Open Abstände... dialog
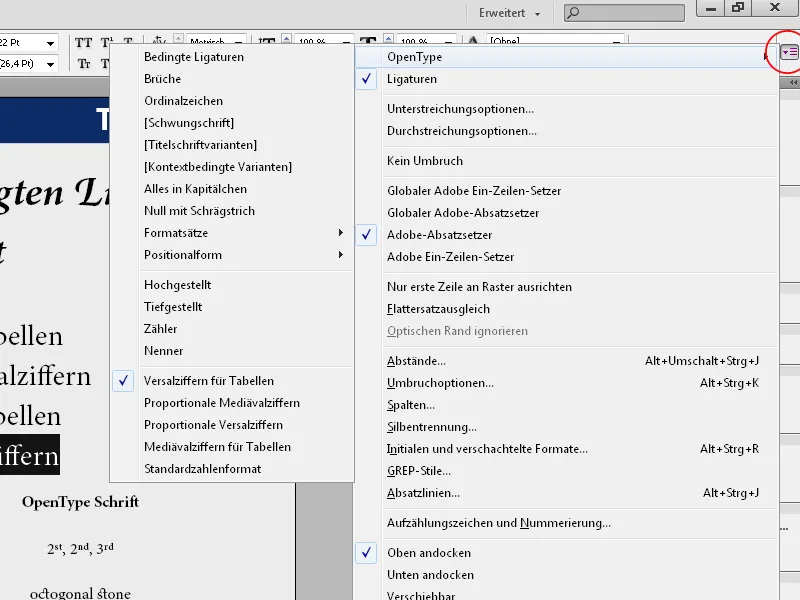This screenshot has width=800, height=600. (566, 361)
